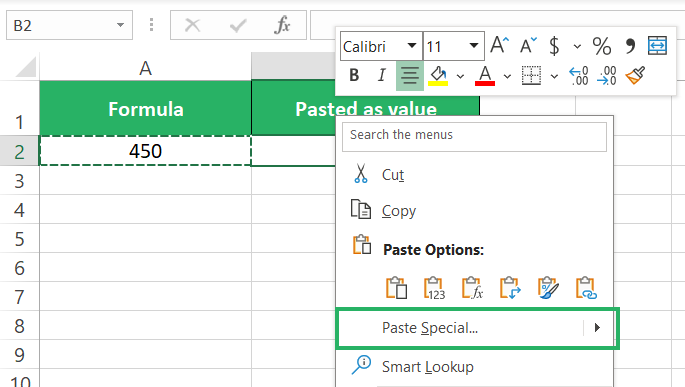Click the Enter checkmark in formula bar

tap(238, 25)
